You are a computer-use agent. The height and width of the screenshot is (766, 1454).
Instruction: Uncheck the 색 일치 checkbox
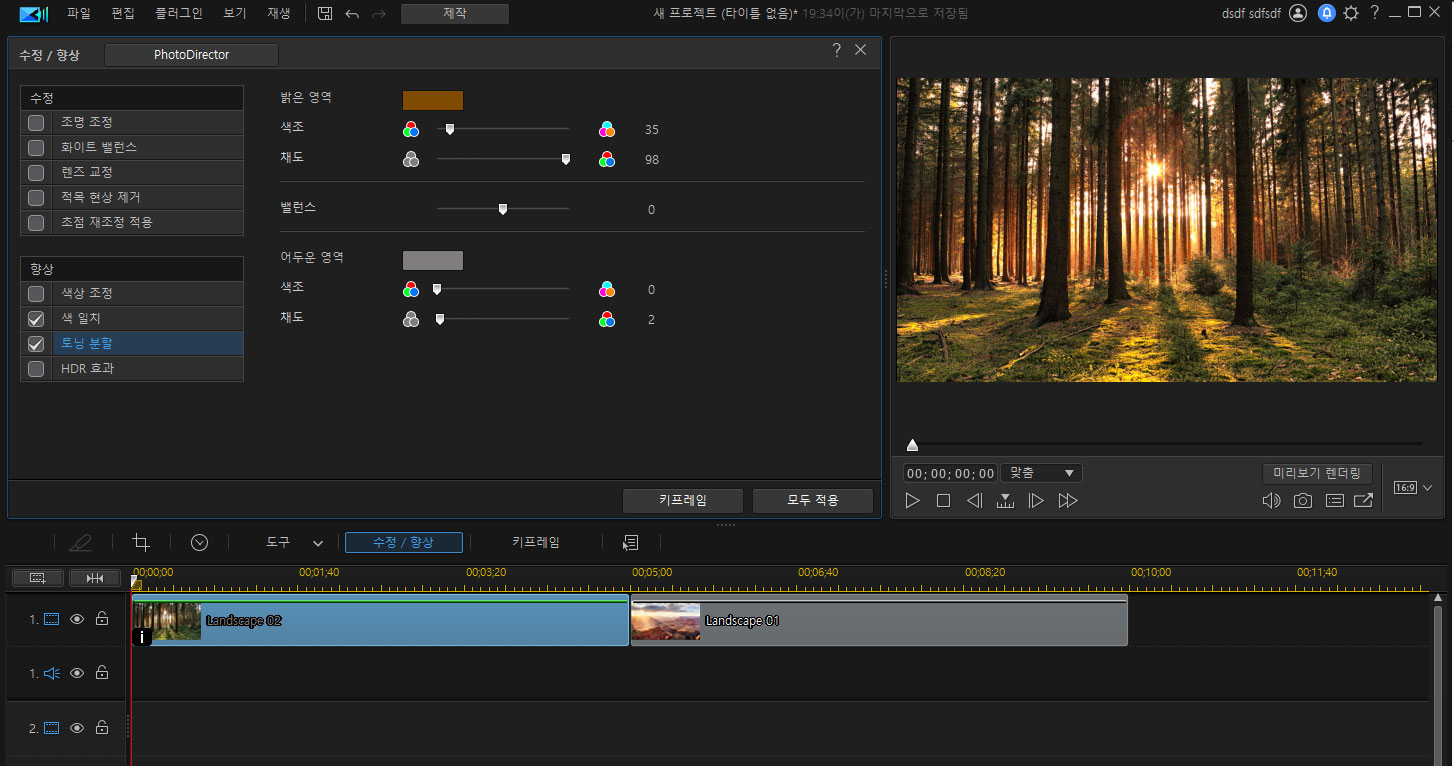coord(36,319)
